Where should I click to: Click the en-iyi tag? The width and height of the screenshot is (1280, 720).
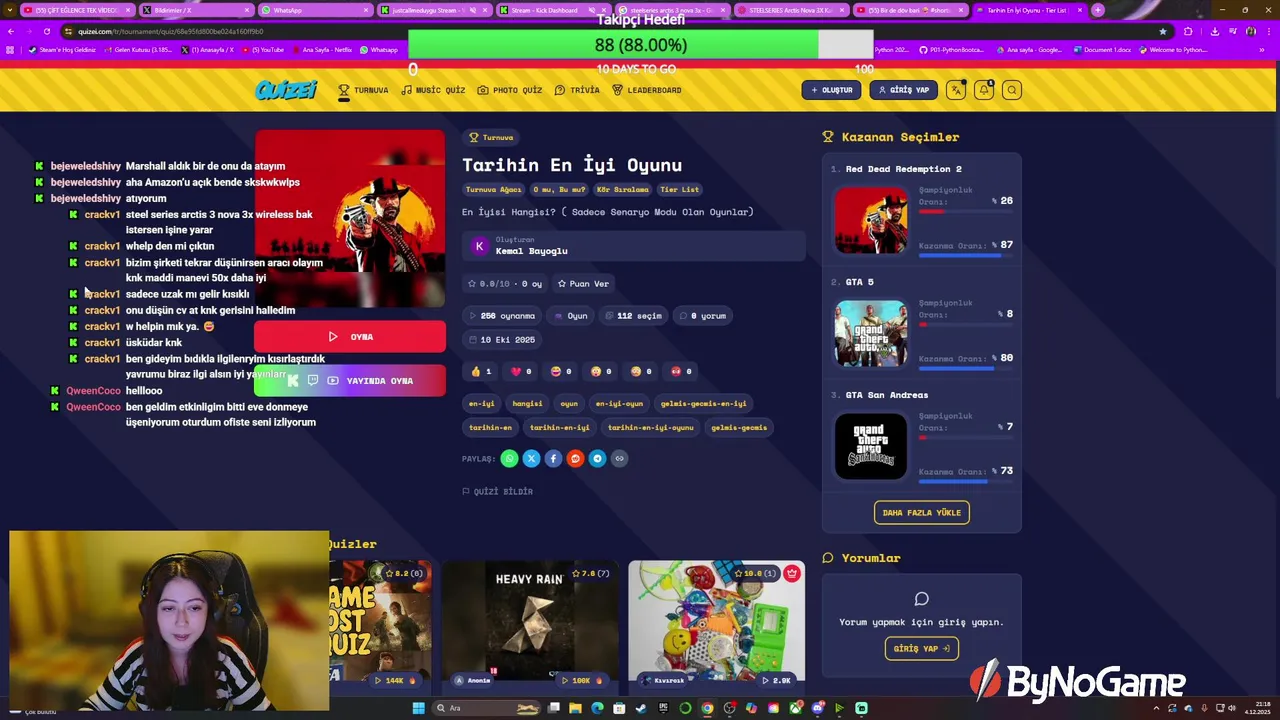(481, 404)
